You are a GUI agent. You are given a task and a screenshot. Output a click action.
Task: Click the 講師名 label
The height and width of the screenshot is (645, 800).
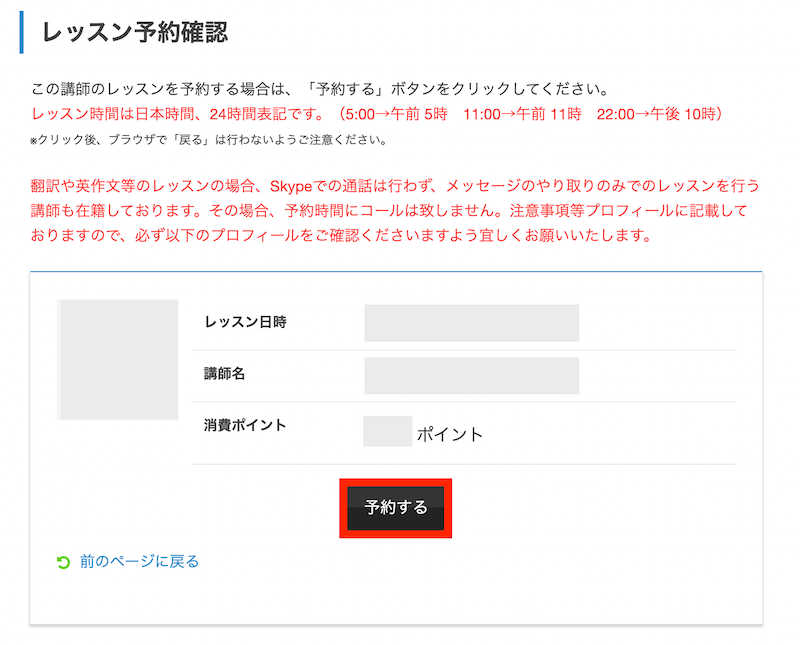(224, 374)
